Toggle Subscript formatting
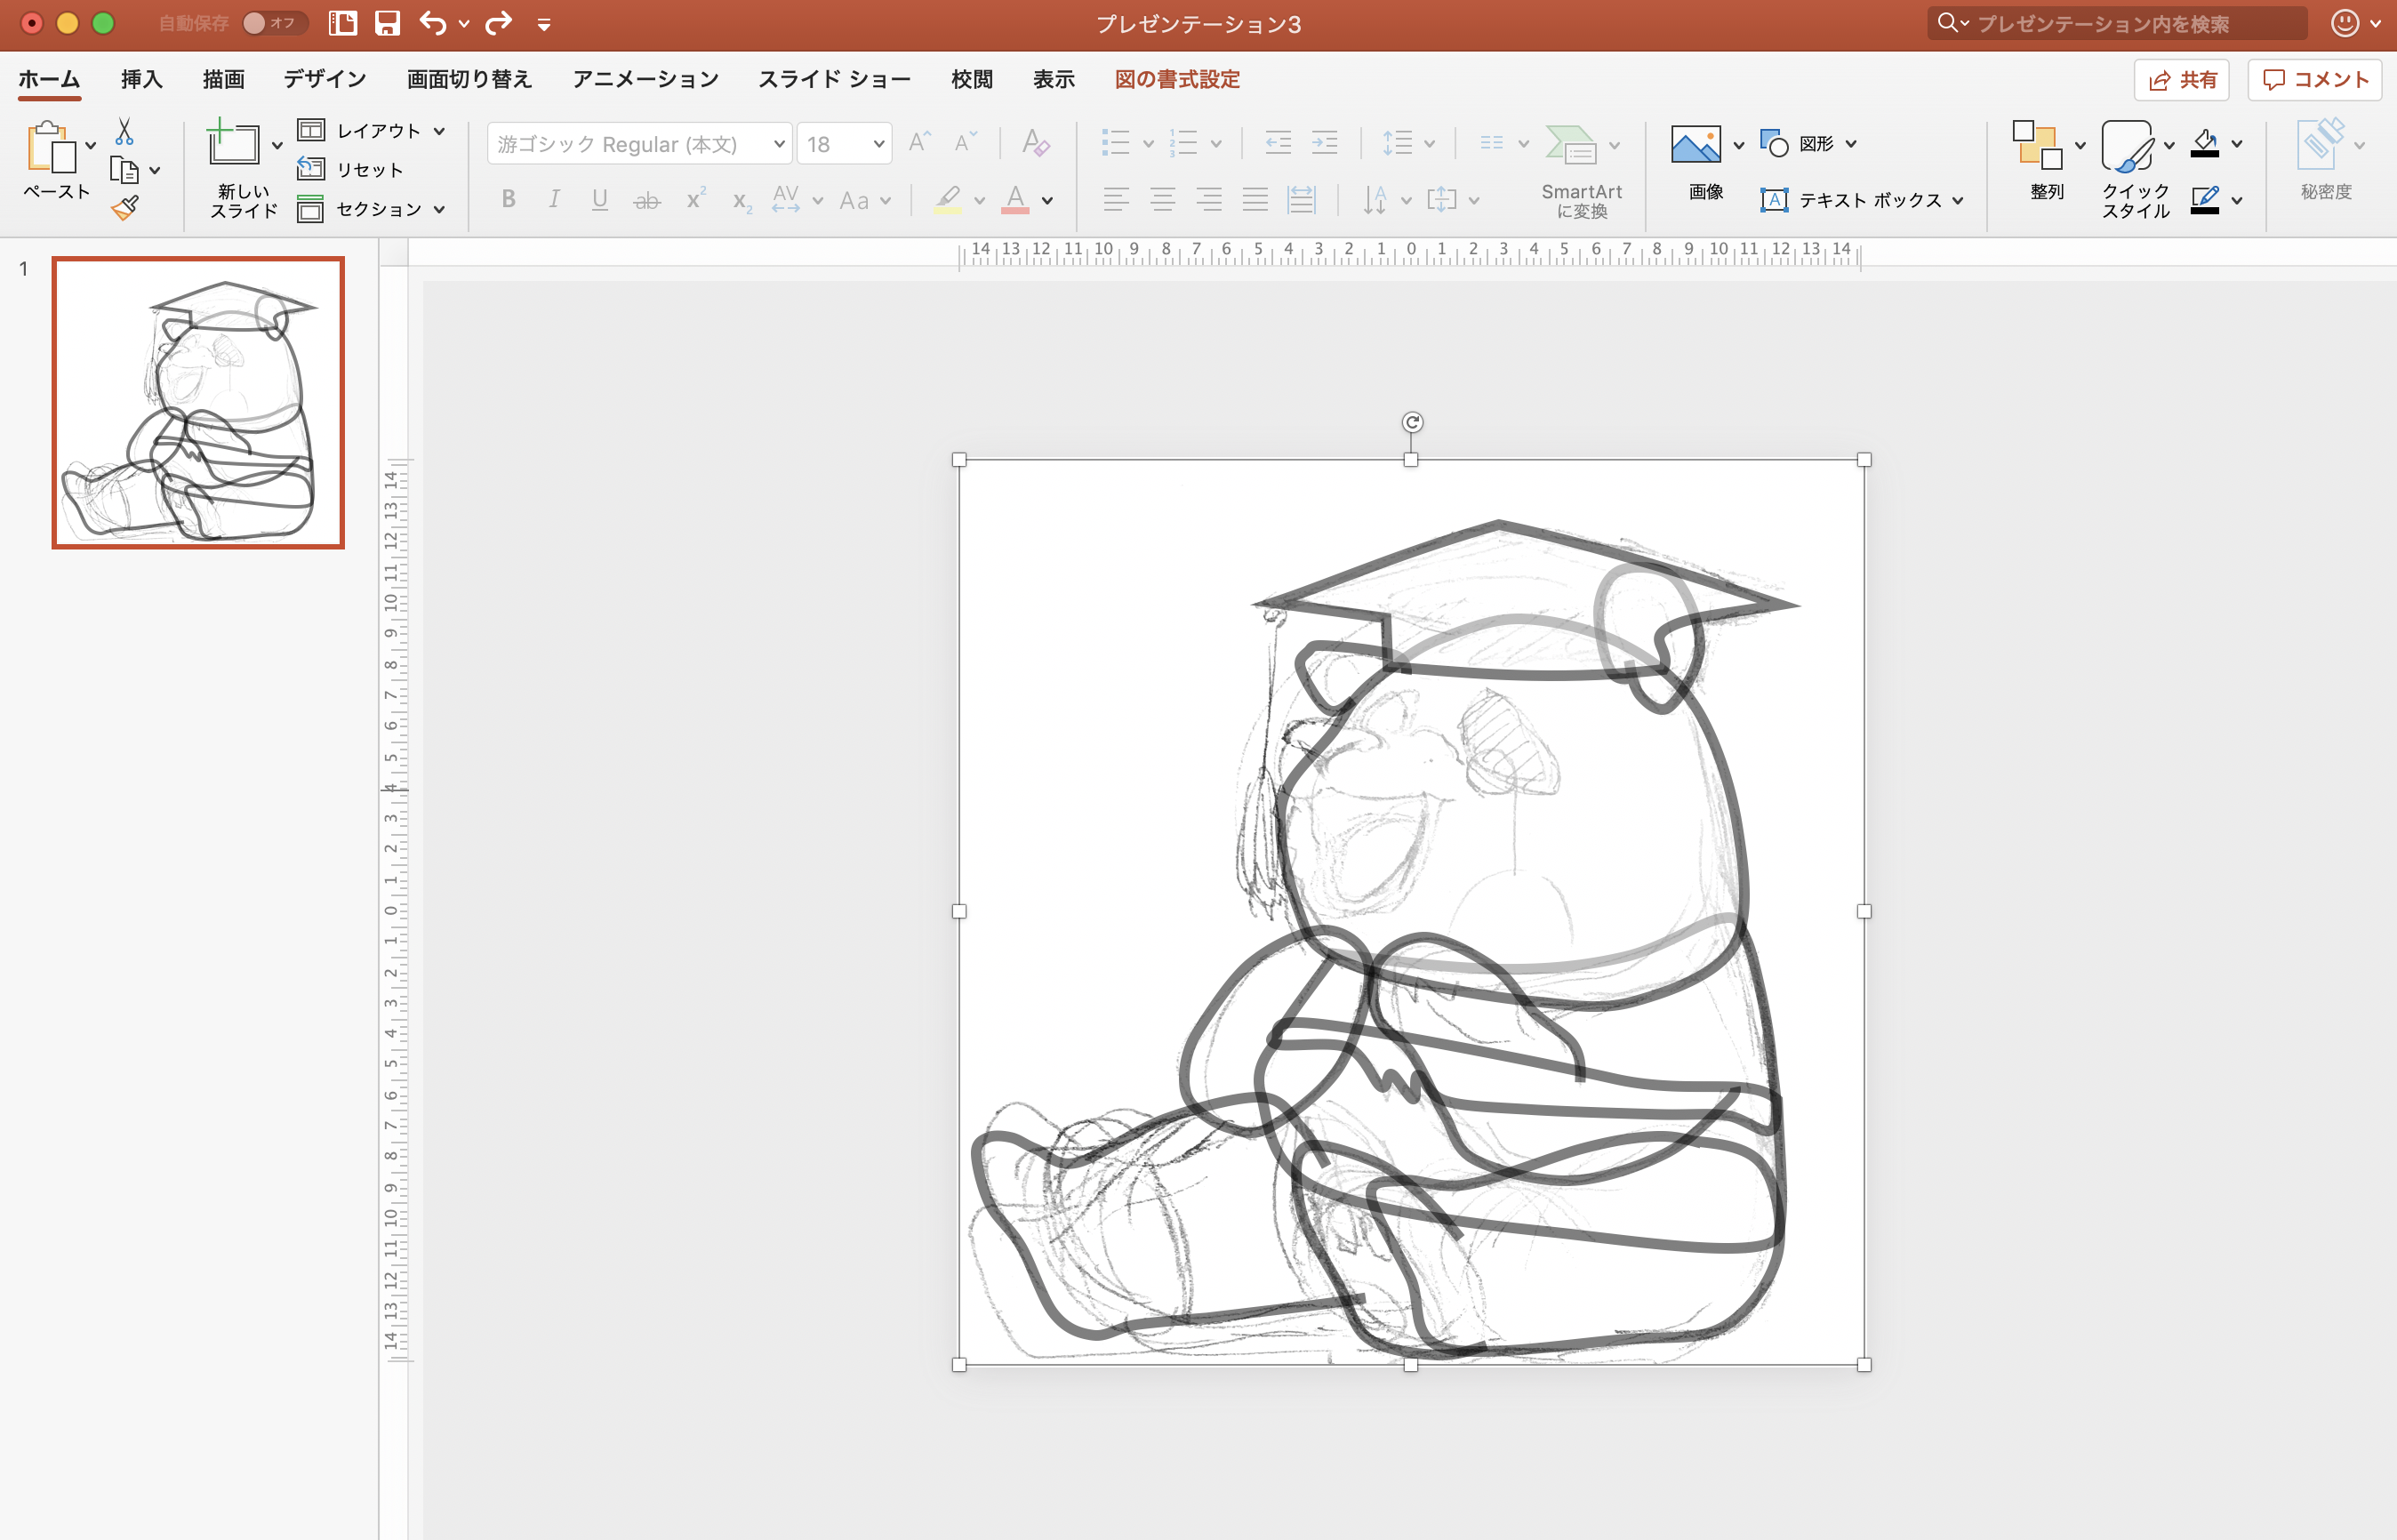Viewport: 2397px width, 1540px height. click(741, 202)
